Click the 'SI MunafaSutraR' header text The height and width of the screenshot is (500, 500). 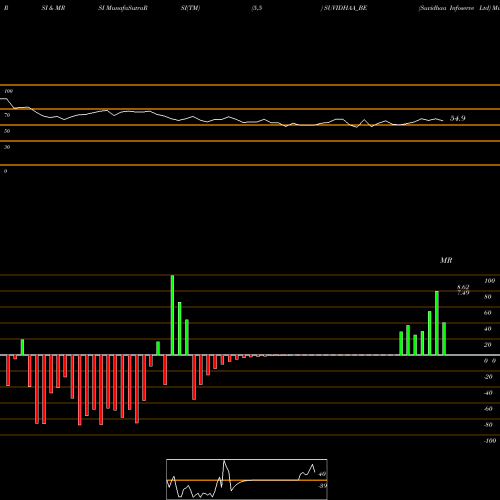tap(123, 8)
